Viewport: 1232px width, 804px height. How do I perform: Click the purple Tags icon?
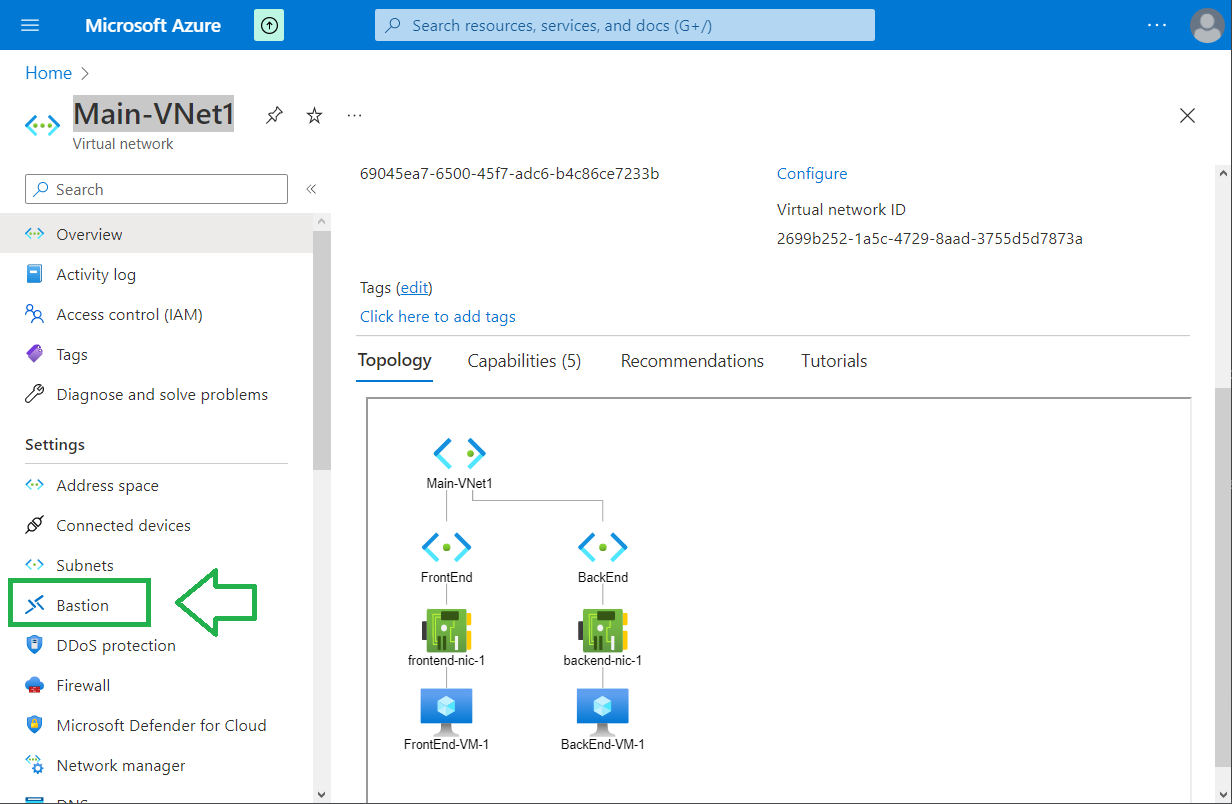coord(35,354)
